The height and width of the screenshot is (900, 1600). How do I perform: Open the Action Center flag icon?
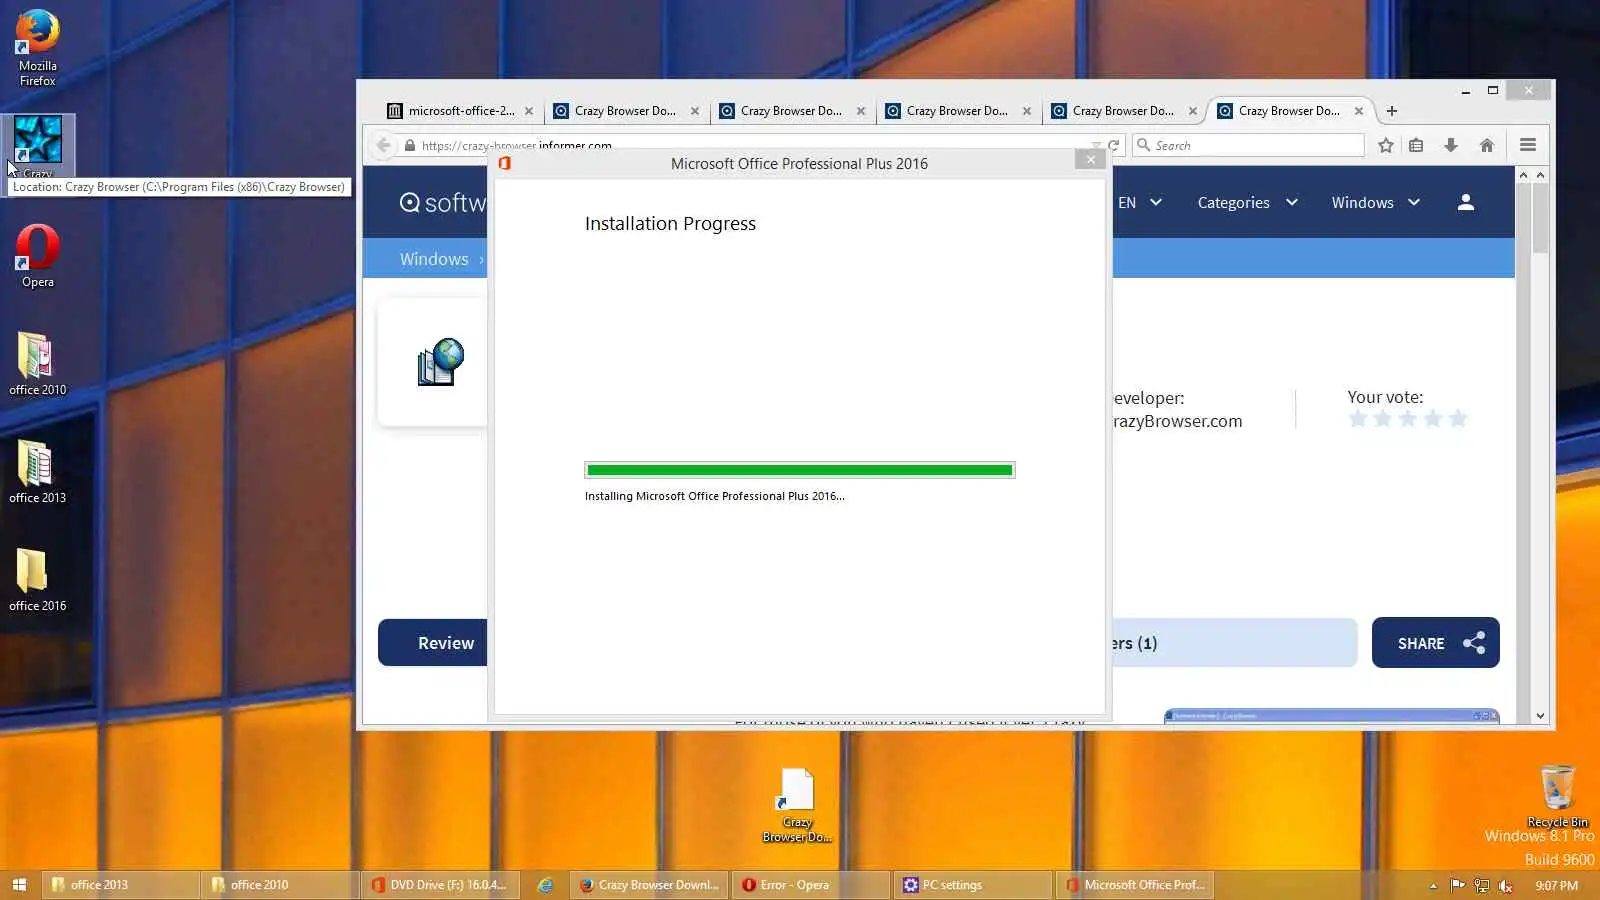[1457, 885]
